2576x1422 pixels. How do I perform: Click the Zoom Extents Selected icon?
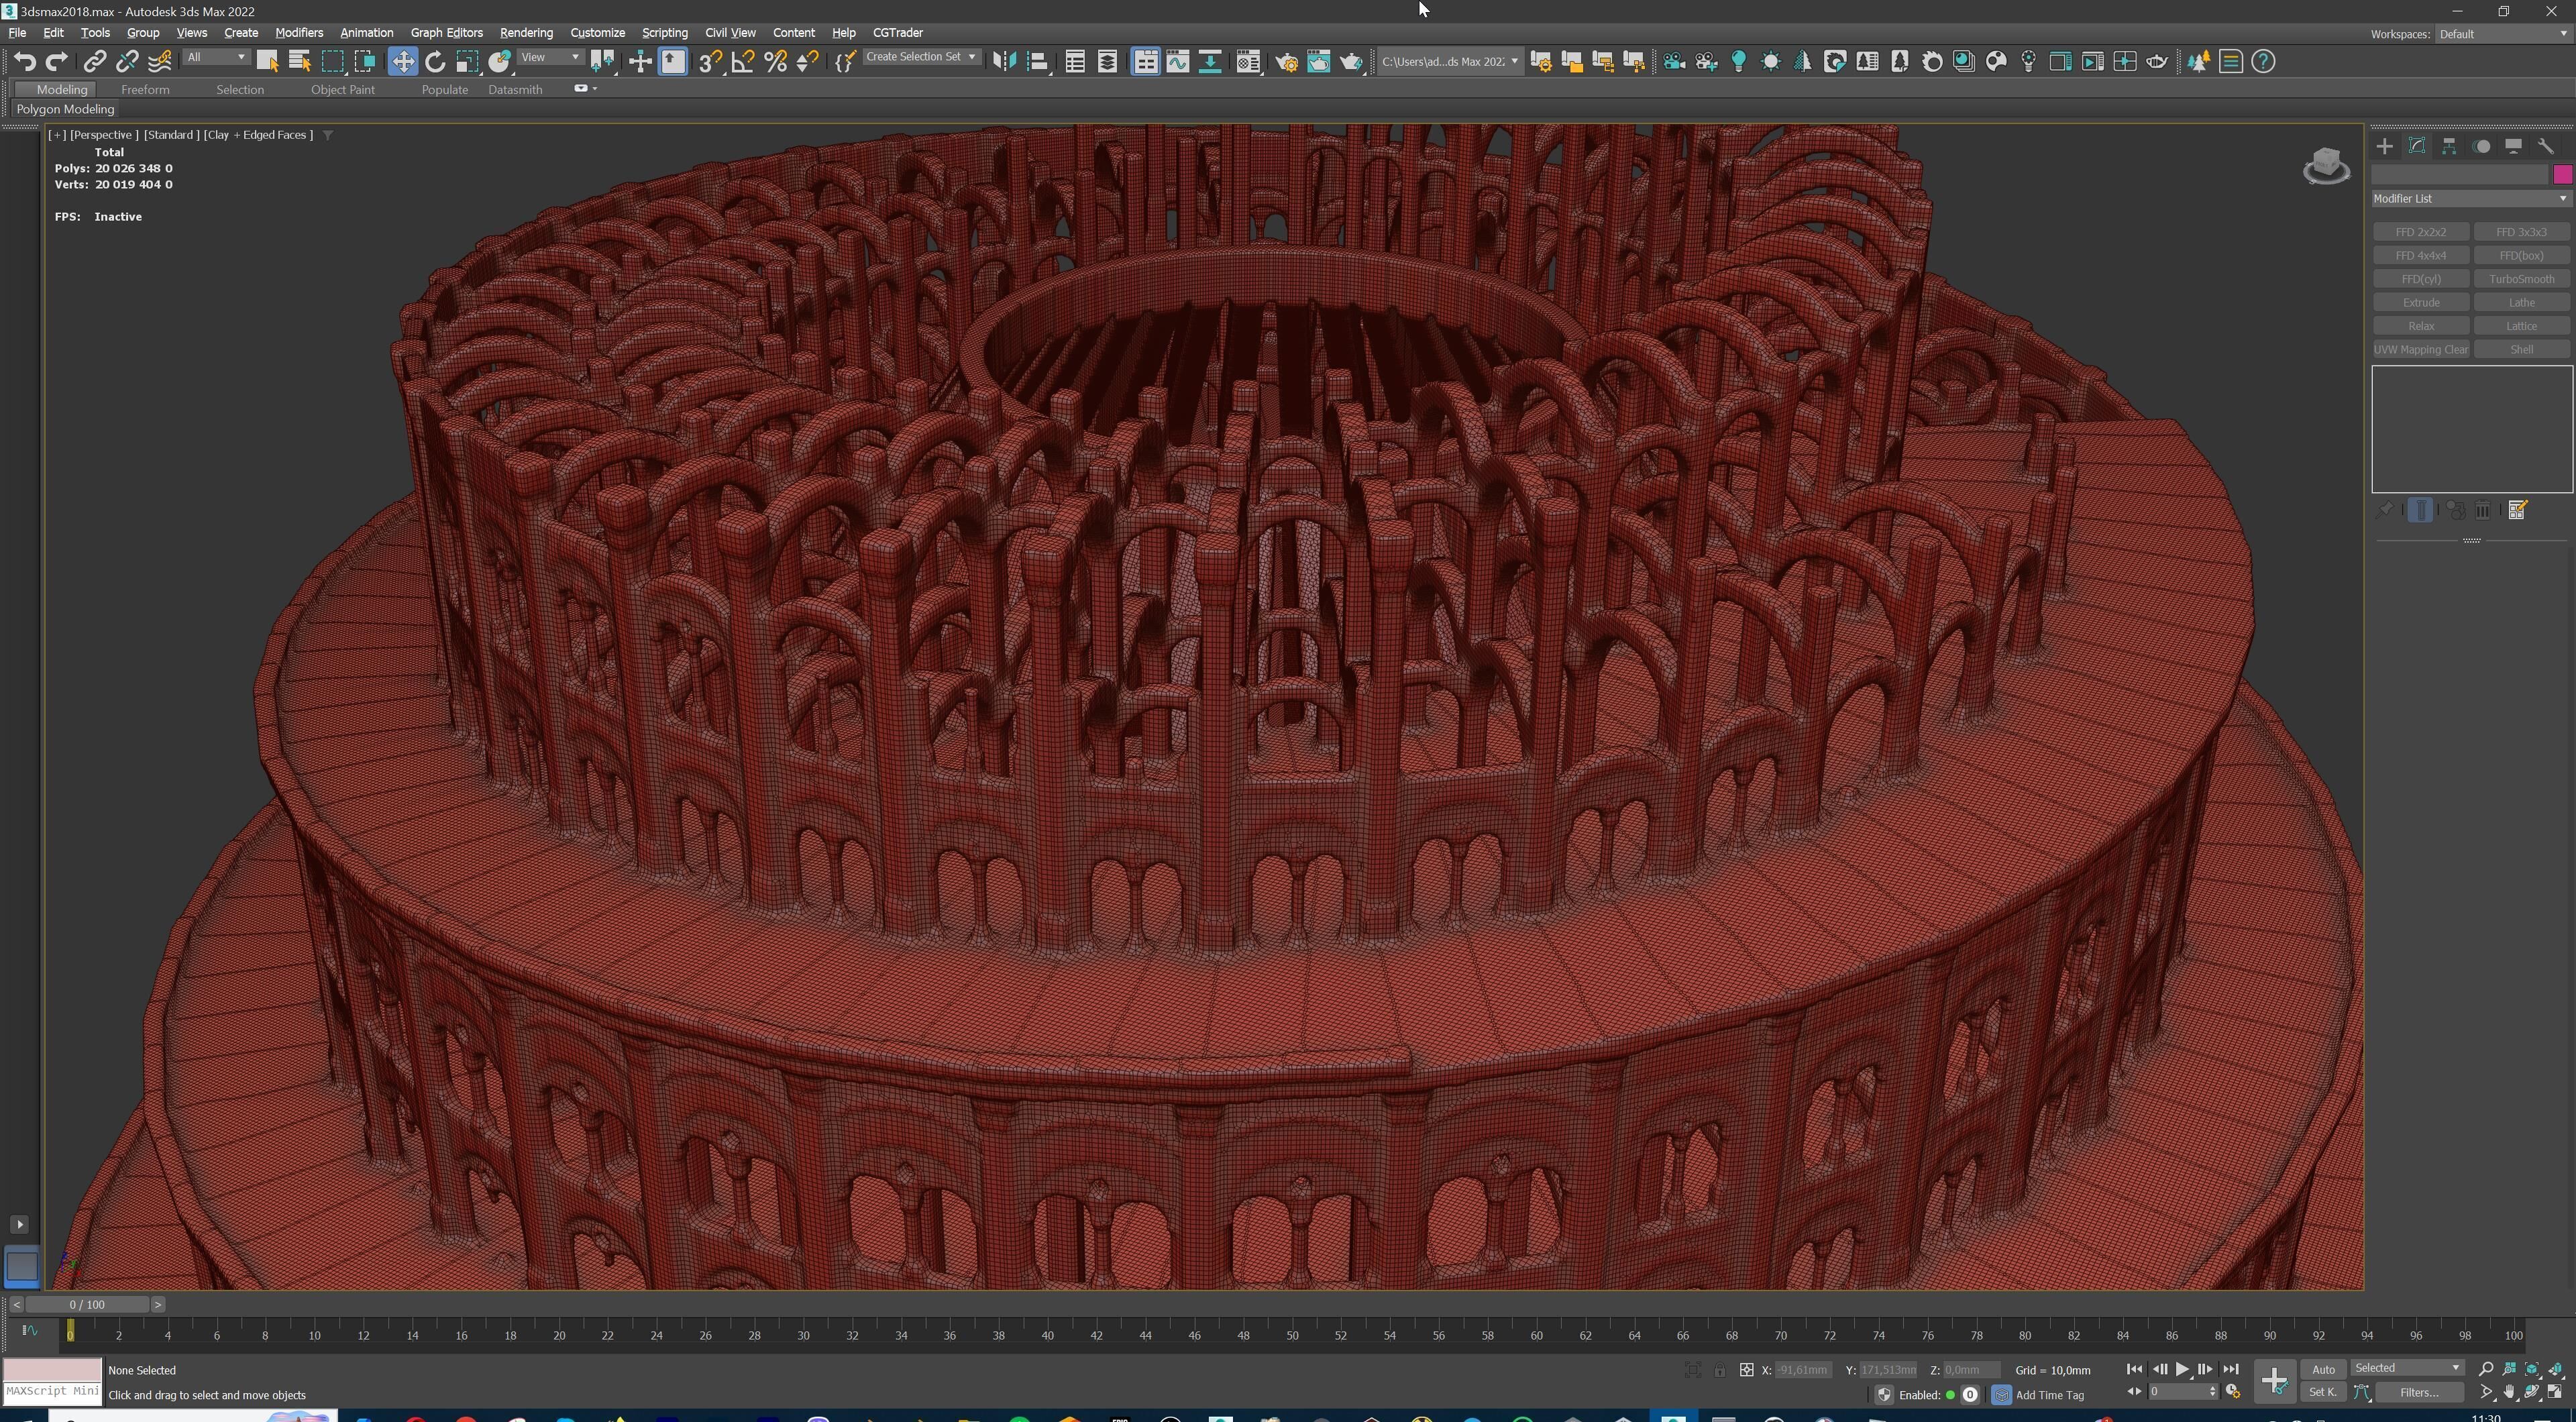click(x=2532, y=1369)
